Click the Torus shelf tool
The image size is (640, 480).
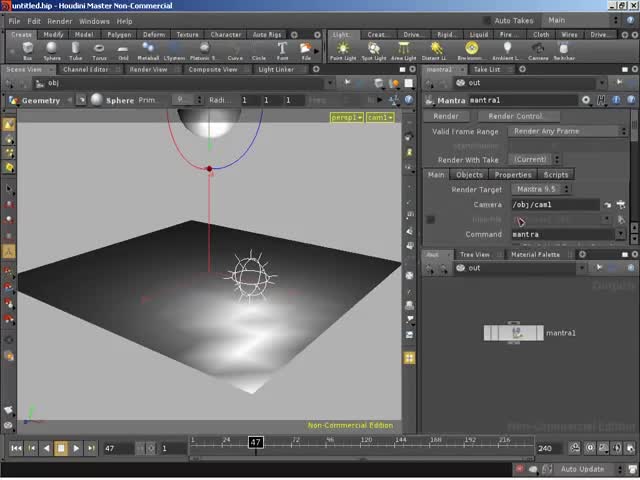[100, 49]
